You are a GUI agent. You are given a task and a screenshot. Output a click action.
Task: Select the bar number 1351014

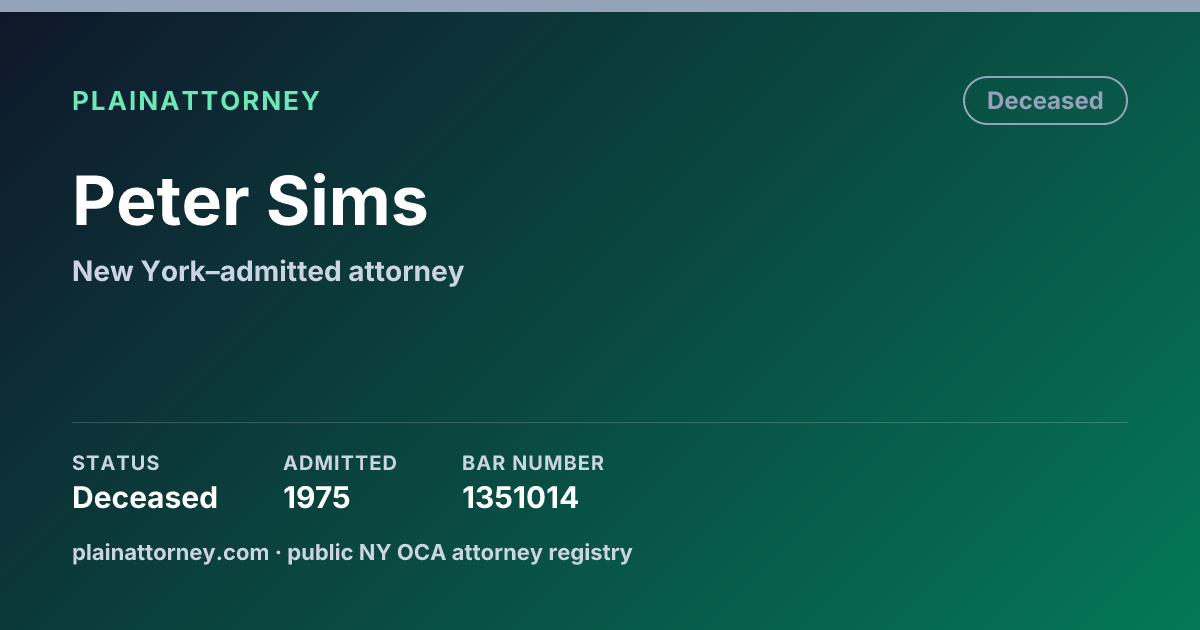pos(520,497)
